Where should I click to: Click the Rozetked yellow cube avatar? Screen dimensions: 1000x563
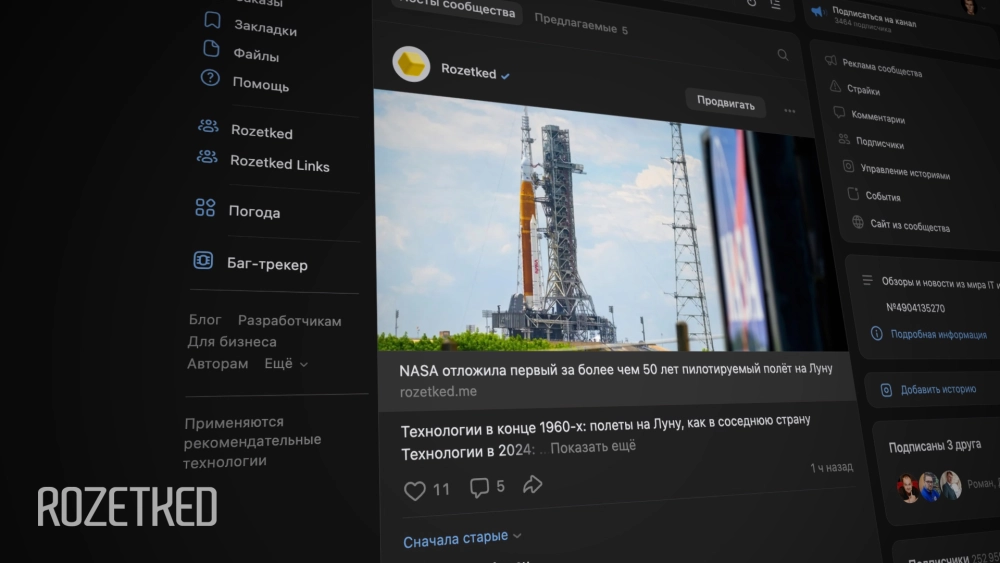(411, 64)
